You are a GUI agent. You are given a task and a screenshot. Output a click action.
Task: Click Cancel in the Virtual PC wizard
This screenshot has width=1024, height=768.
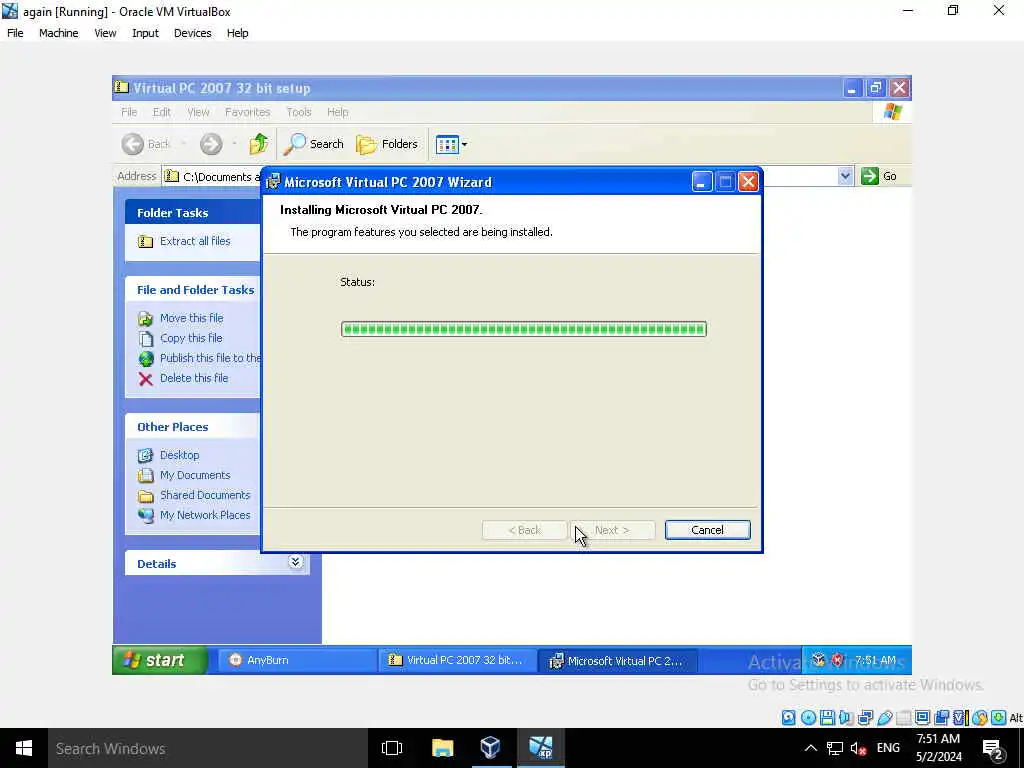click(x=707, y=530)
